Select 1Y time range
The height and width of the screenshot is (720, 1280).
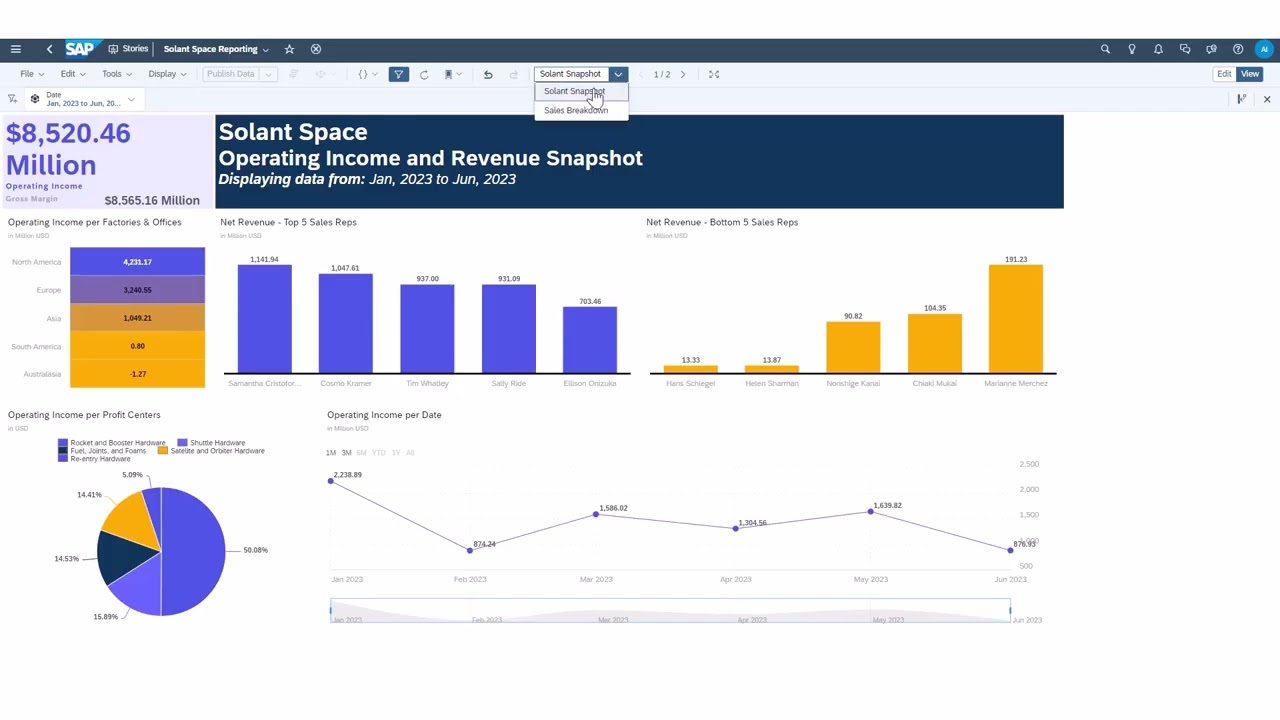click(x=396, y=453)
